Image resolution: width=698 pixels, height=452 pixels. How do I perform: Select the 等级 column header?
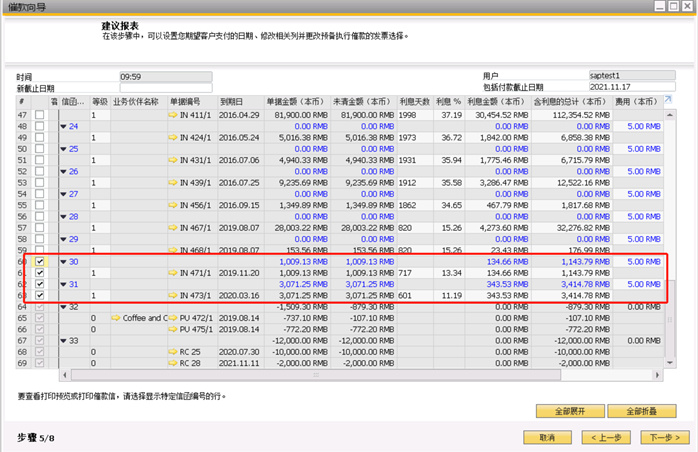point(100,102)
